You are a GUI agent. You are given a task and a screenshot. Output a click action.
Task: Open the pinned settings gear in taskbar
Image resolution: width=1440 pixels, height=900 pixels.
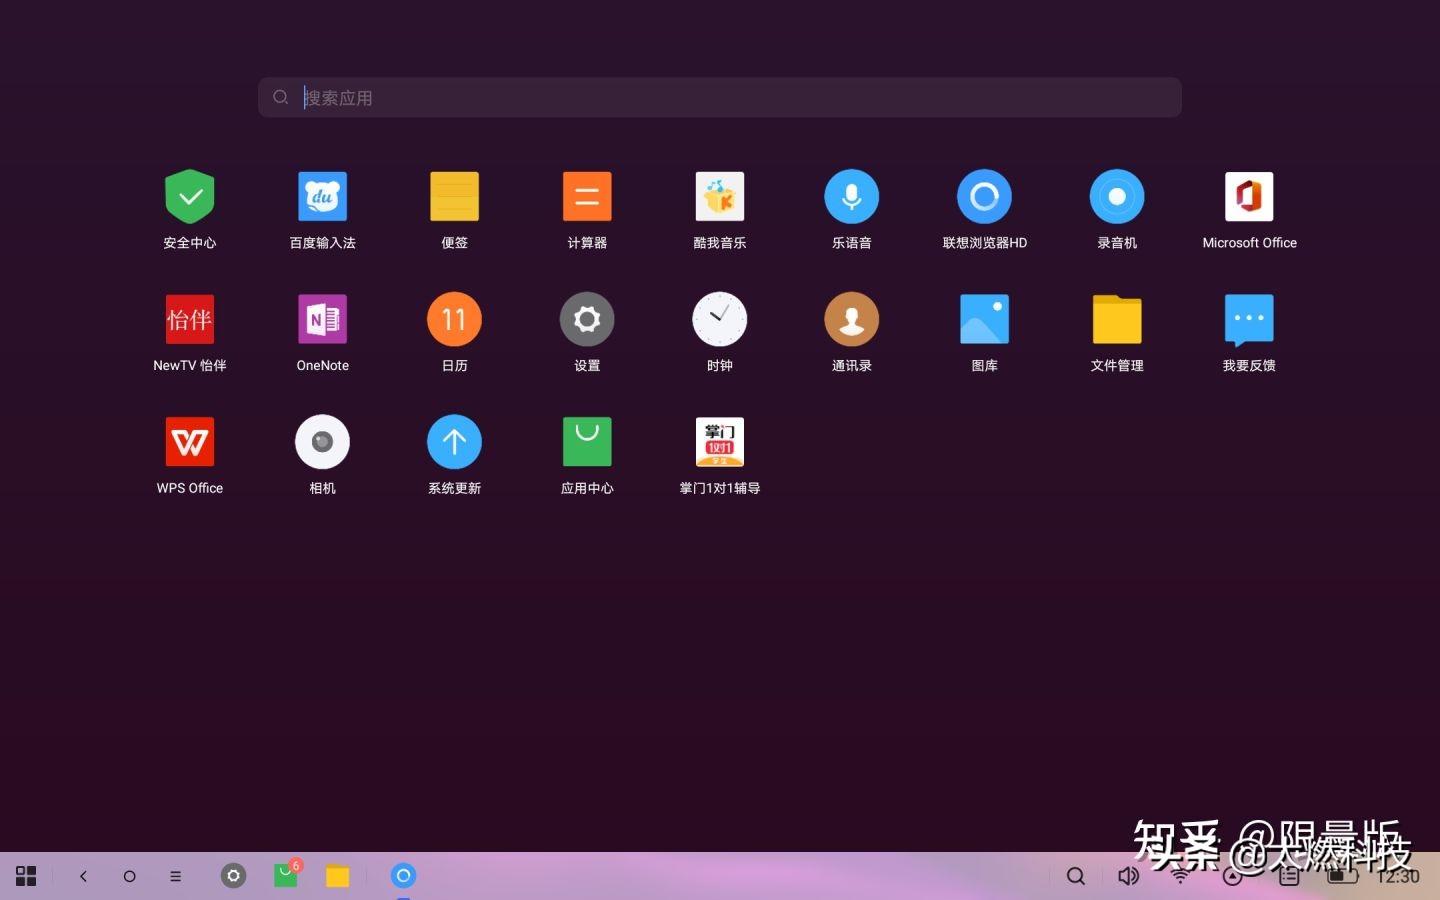(x=233, y=876)
